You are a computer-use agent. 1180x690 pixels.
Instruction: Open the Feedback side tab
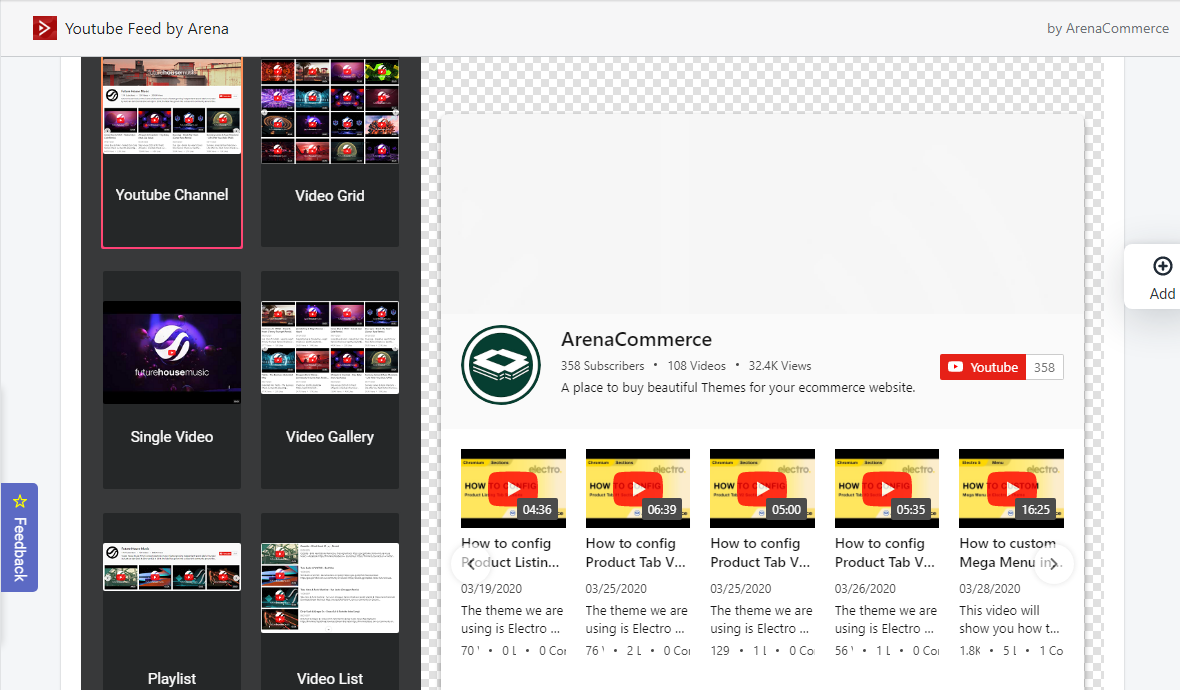pyautogui.click(x=20, y=537)
